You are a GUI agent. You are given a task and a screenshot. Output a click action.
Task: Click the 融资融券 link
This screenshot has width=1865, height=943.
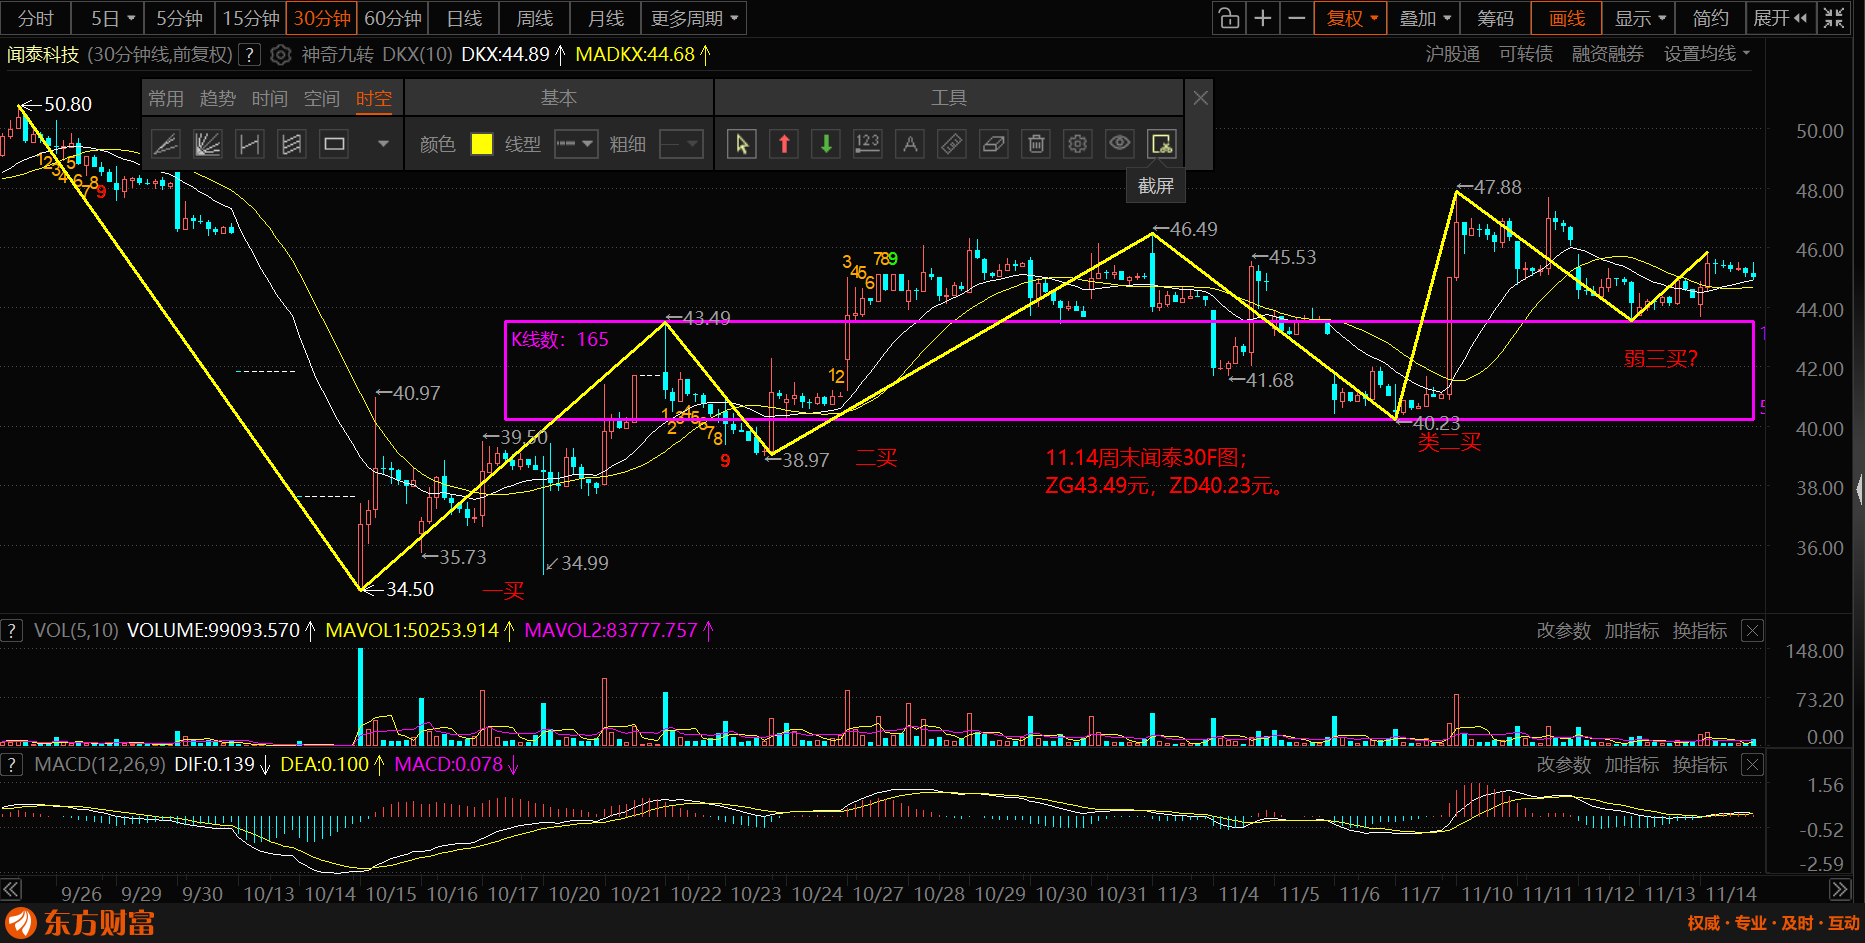point(1607,54)
